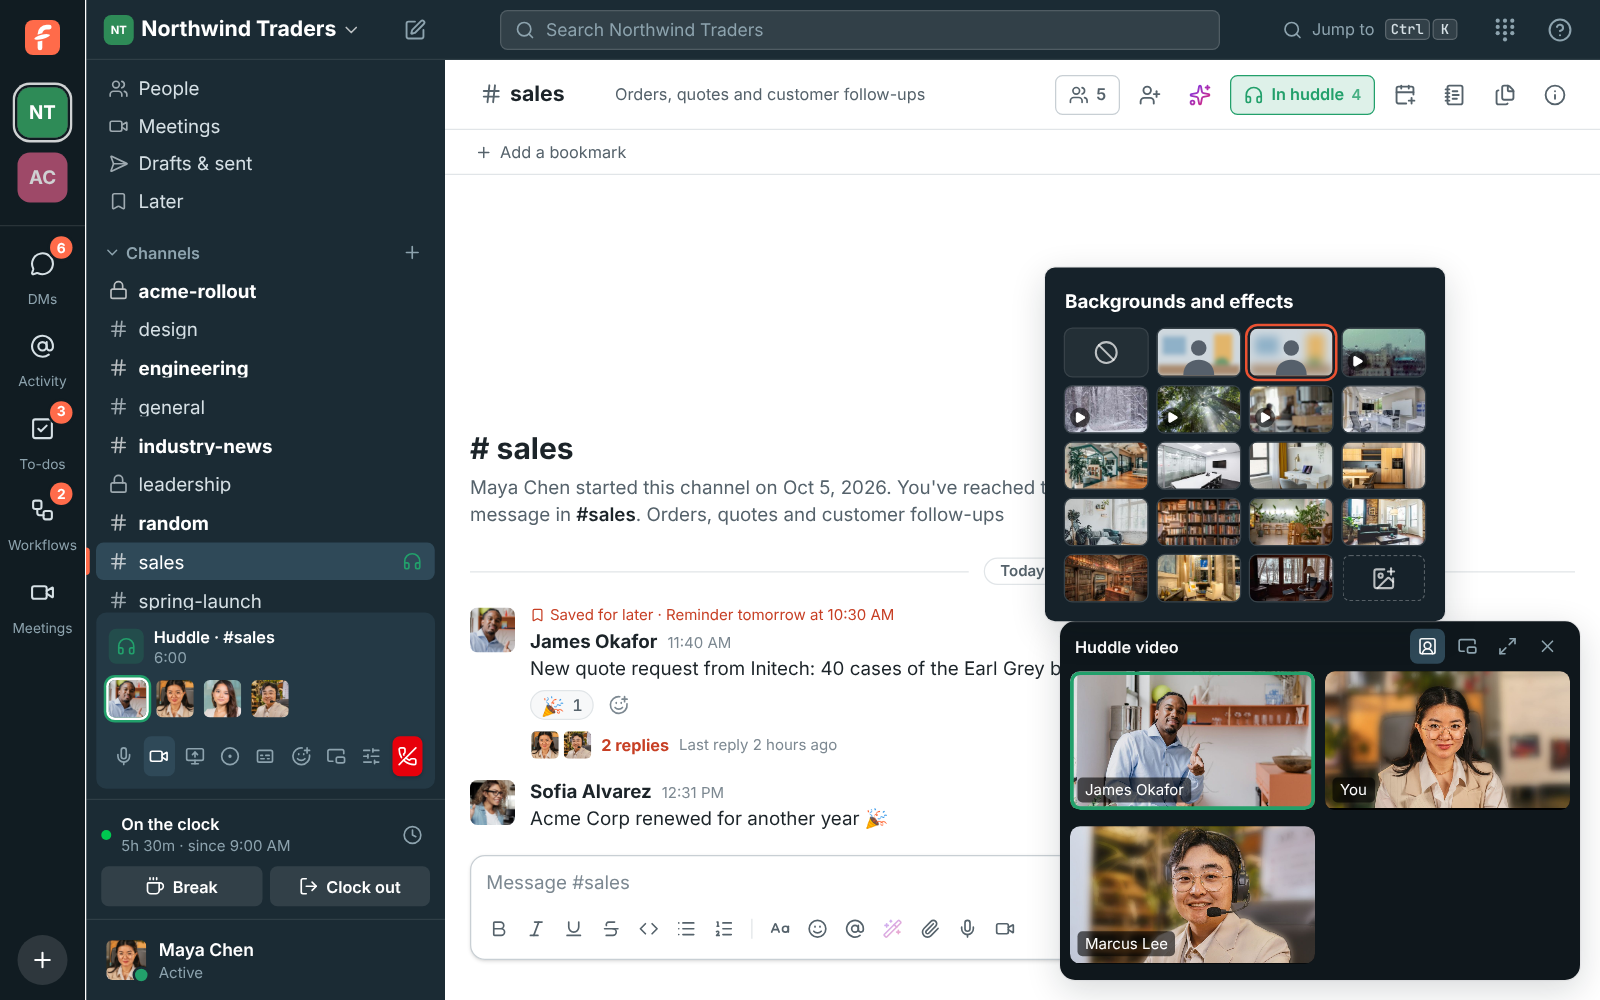Image resolution: width=1600 pixels, height=1000 pixels.
Task: Click Clock out button
Action: coord(350,887)
